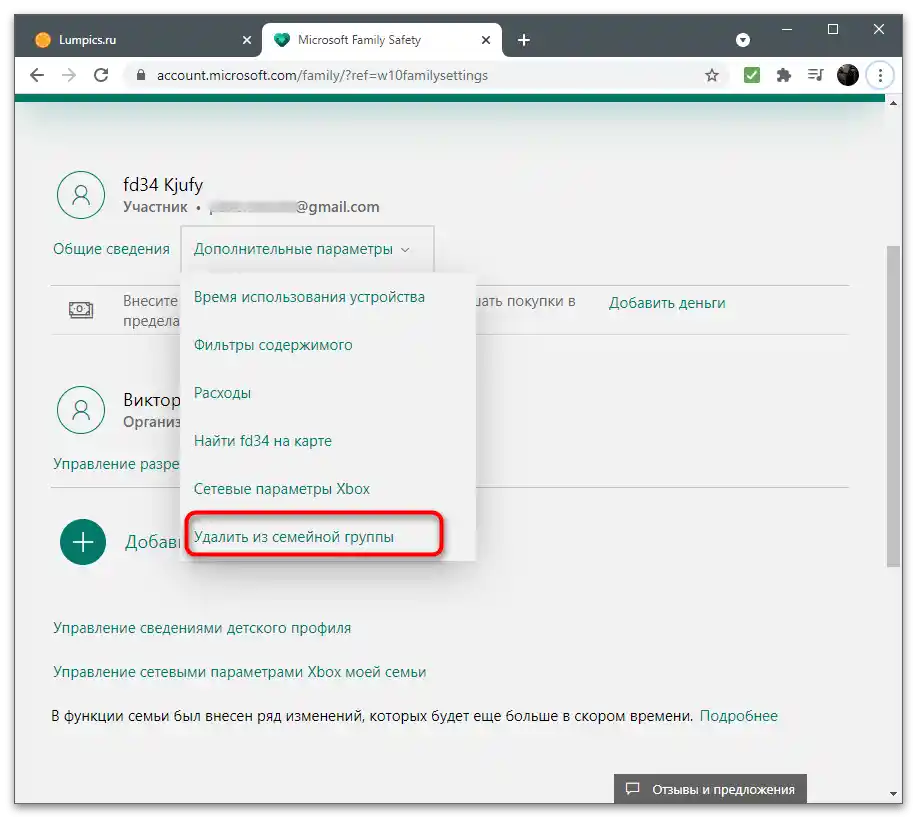The width and height of the screenshot is (917, 818).
Task: Open the Общие сведения link
Action: click(x=111, y=249)
